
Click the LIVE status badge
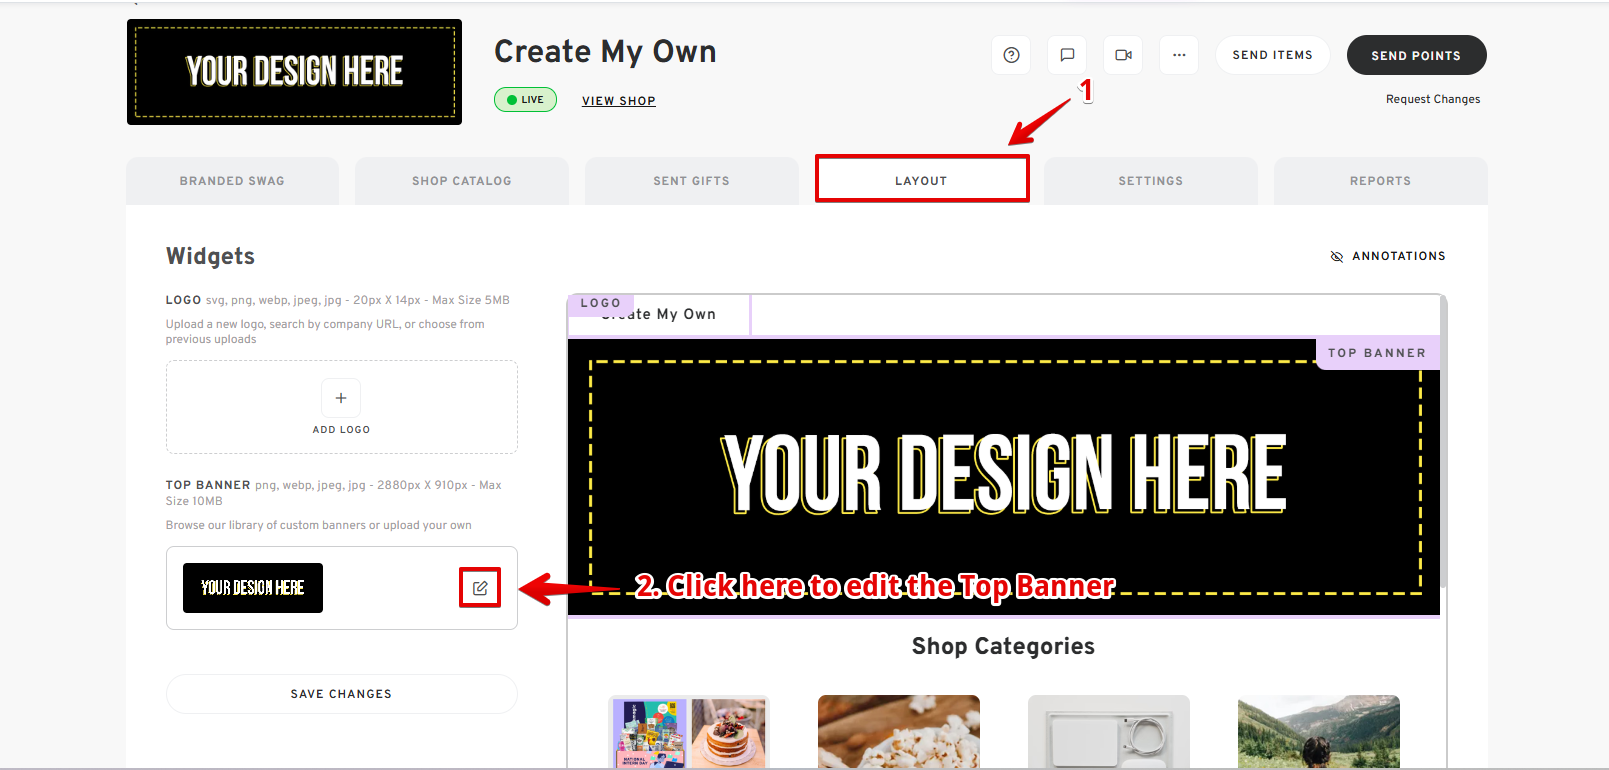(525, 100)
